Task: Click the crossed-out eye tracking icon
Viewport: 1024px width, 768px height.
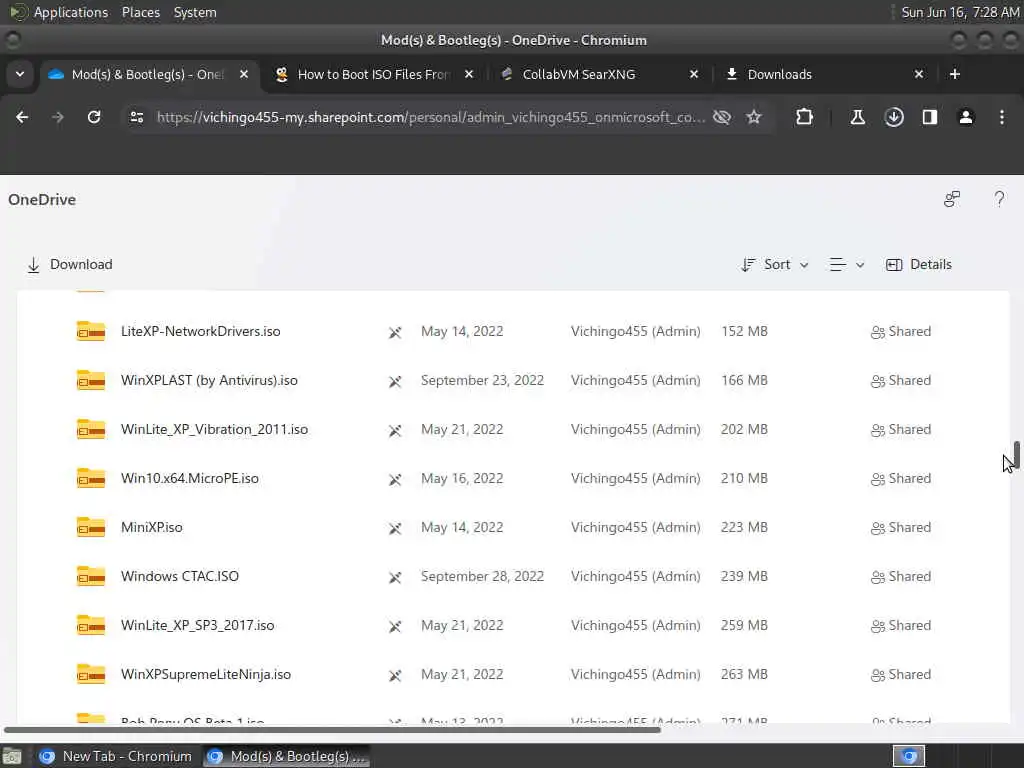Action: [722, 117]
